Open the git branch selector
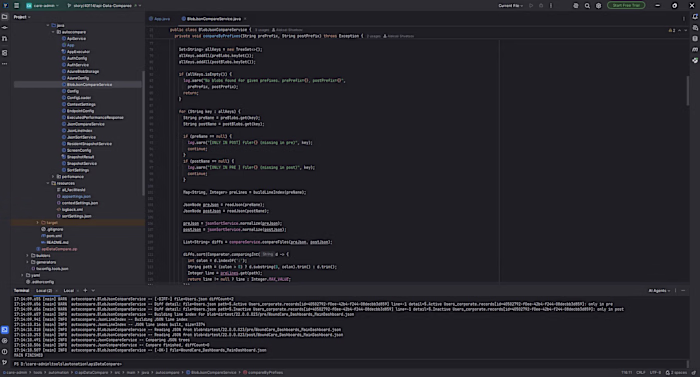This screenshot has width=700, height=377. 104,5
